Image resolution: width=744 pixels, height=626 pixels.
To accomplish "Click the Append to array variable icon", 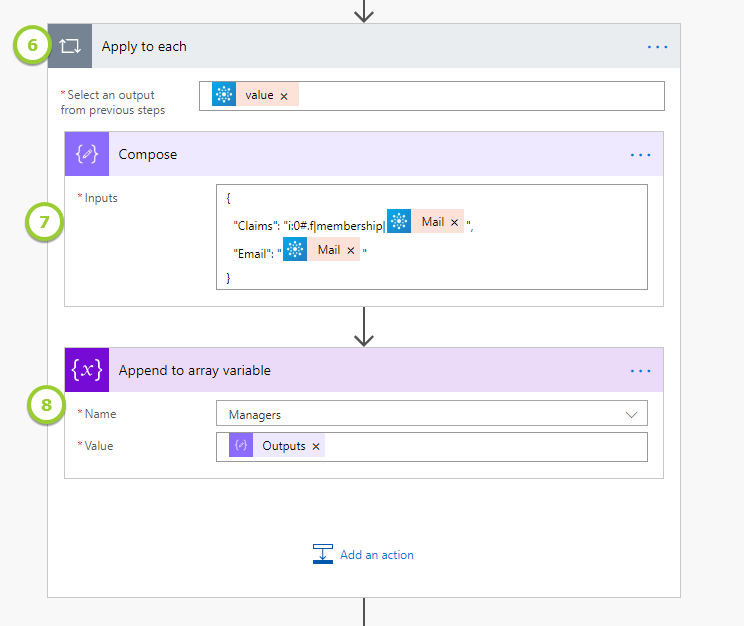I will click(x=86, y=370).
